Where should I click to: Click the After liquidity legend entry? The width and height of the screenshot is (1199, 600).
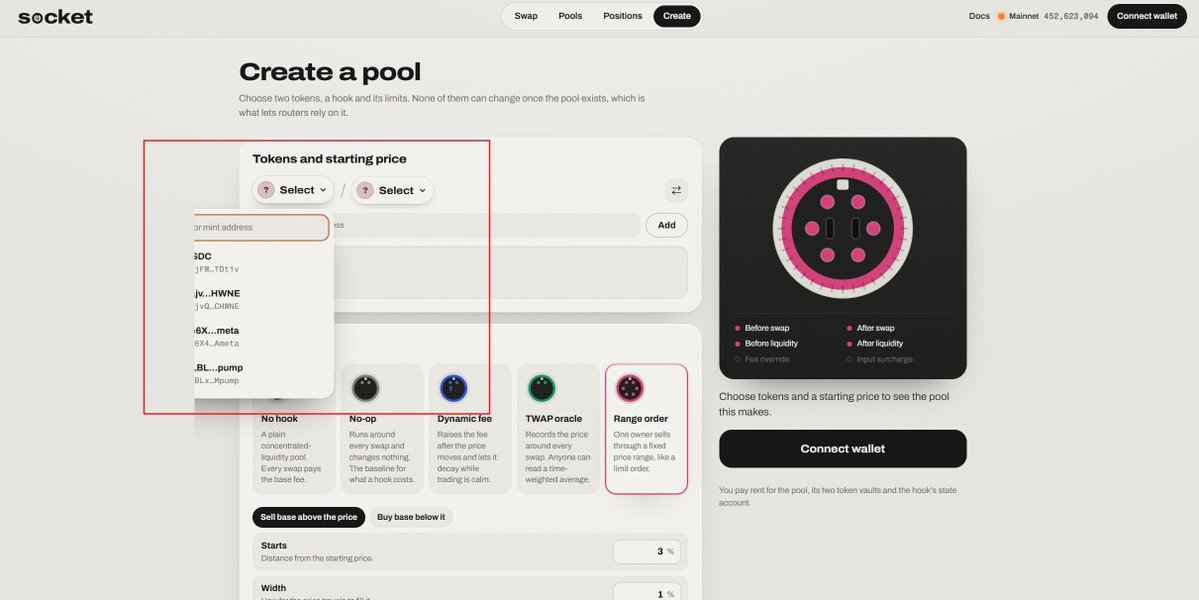tap(875, 344)
